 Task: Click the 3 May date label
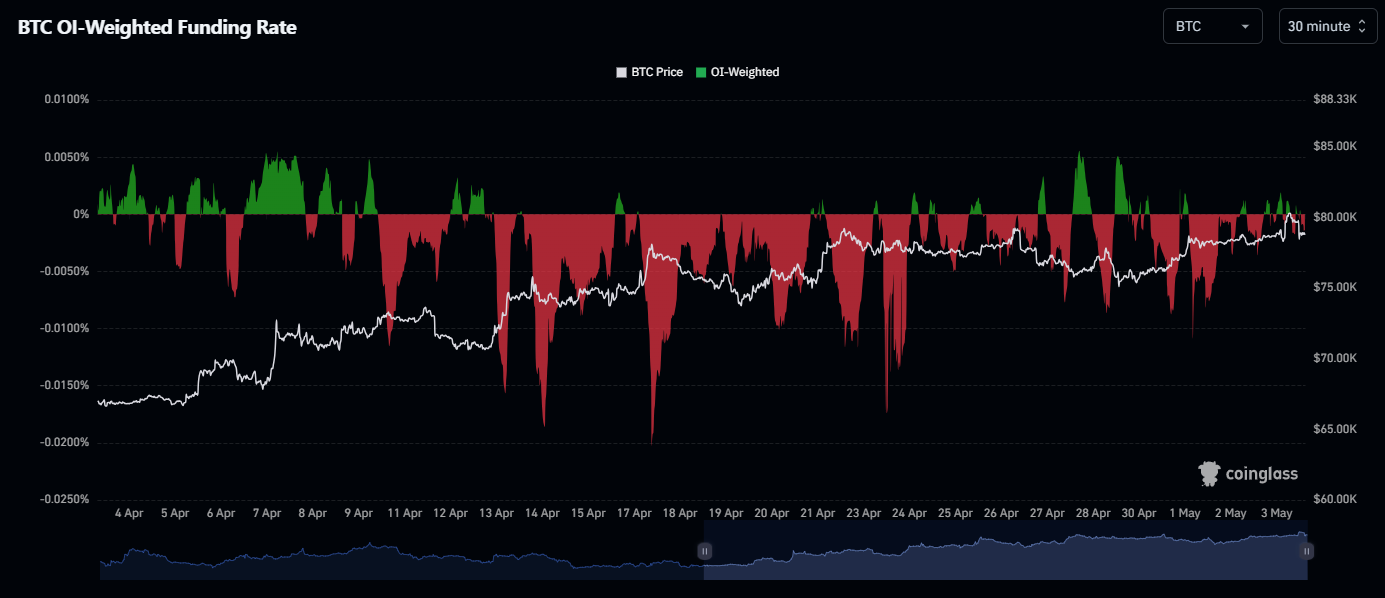point(1276,513)
